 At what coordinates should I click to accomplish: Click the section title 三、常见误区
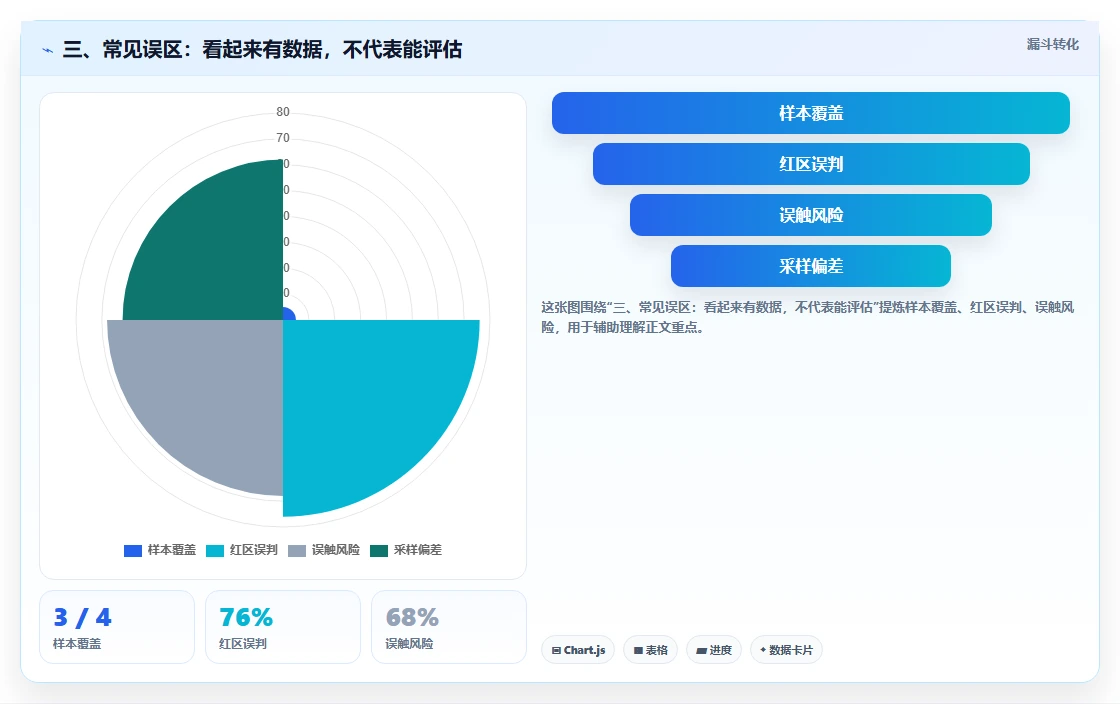(262, 49)
